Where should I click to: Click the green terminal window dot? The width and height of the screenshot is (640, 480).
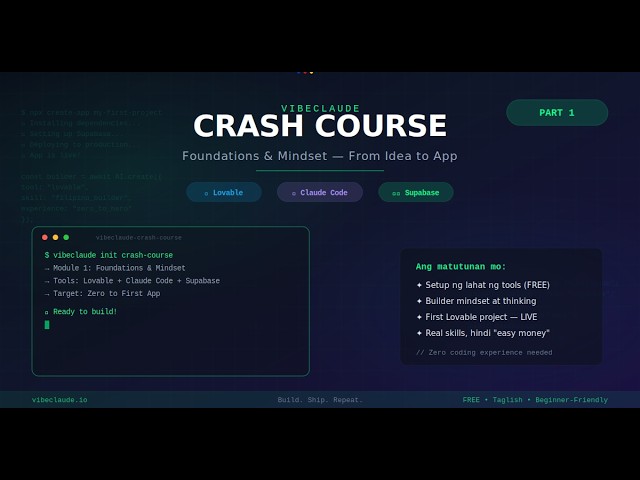click(x=66, y=237)
